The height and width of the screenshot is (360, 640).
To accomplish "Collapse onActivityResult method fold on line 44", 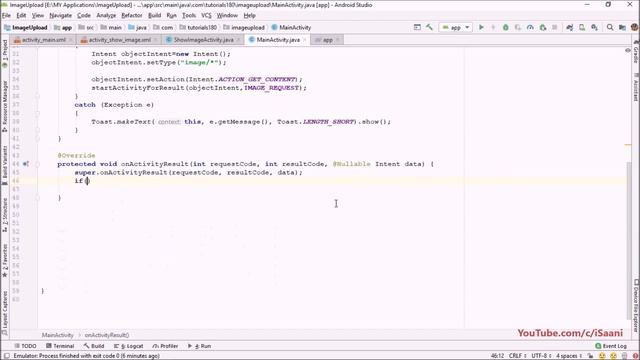I will (37, 164).
